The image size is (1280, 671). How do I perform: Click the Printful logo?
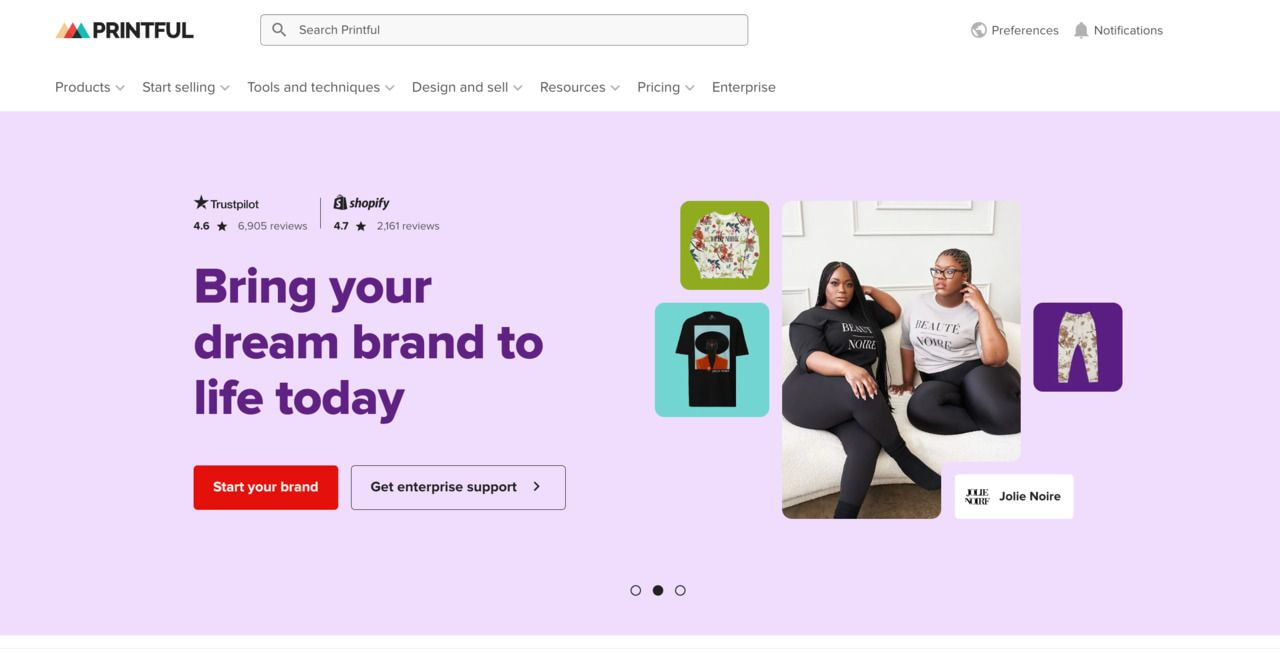pos(125,30)
